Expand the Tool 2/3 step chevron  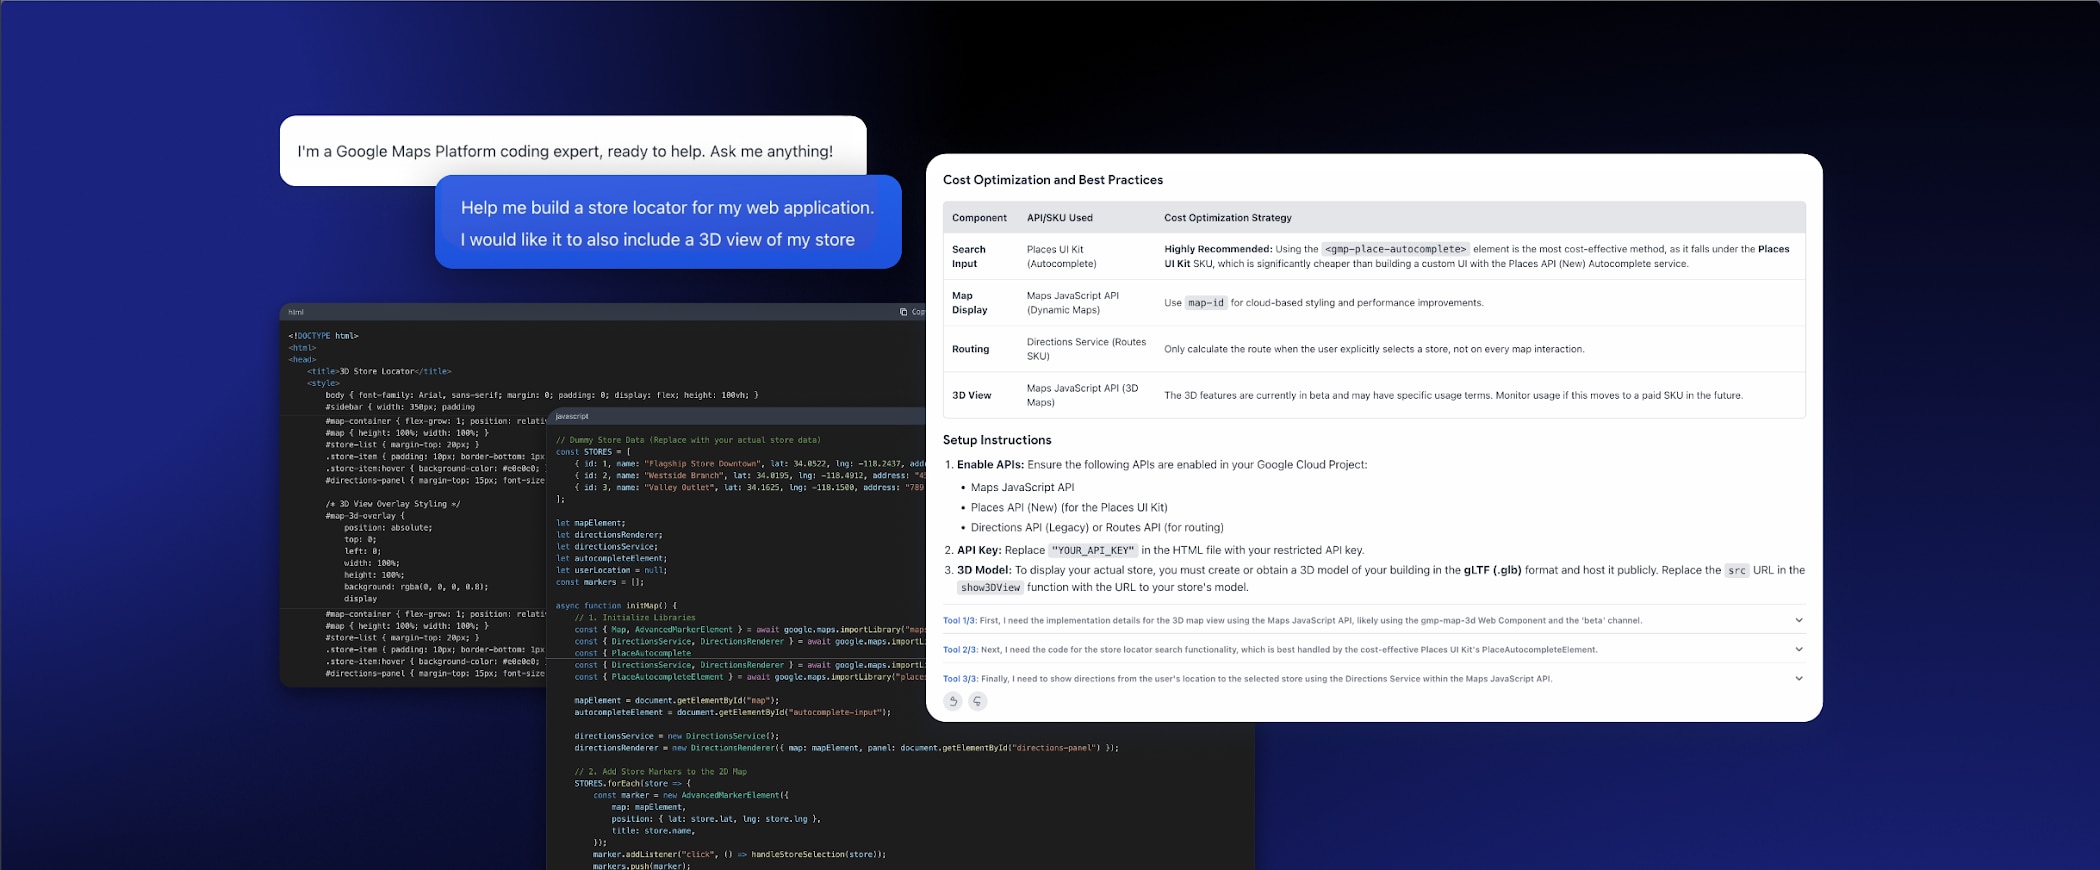point(1798,649)
